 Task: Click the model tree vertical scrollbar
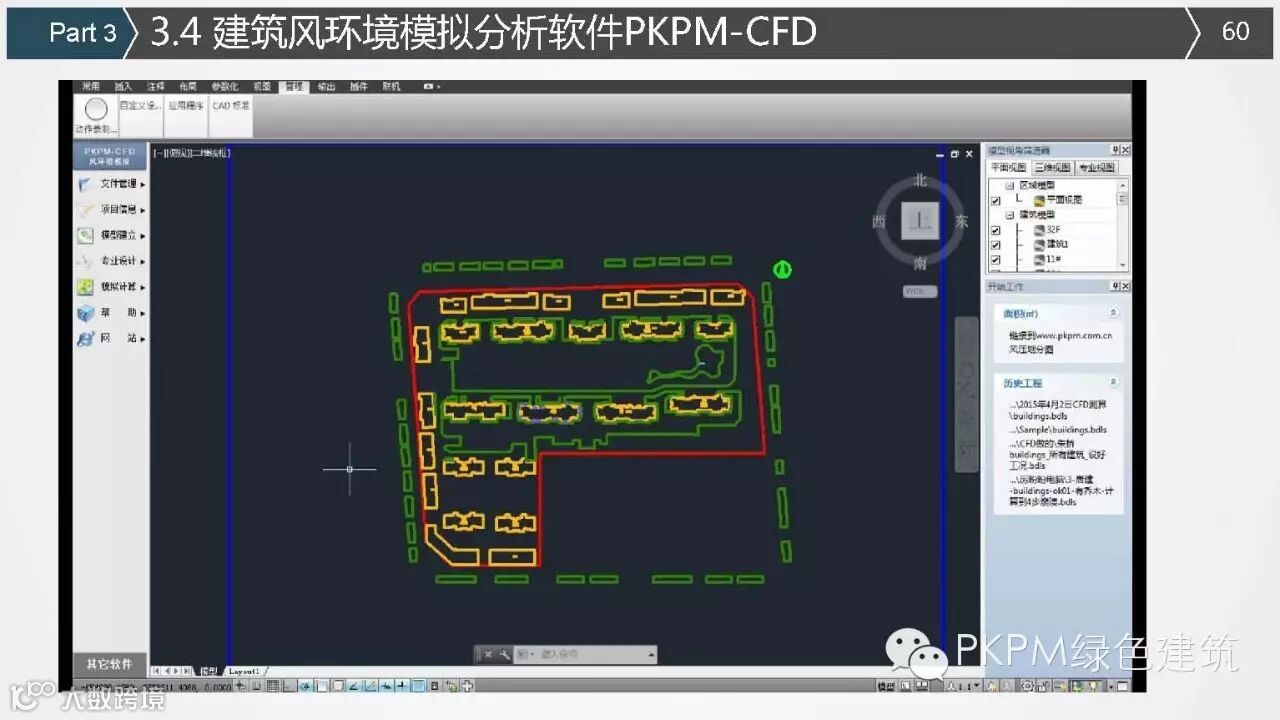[1122, 224]
